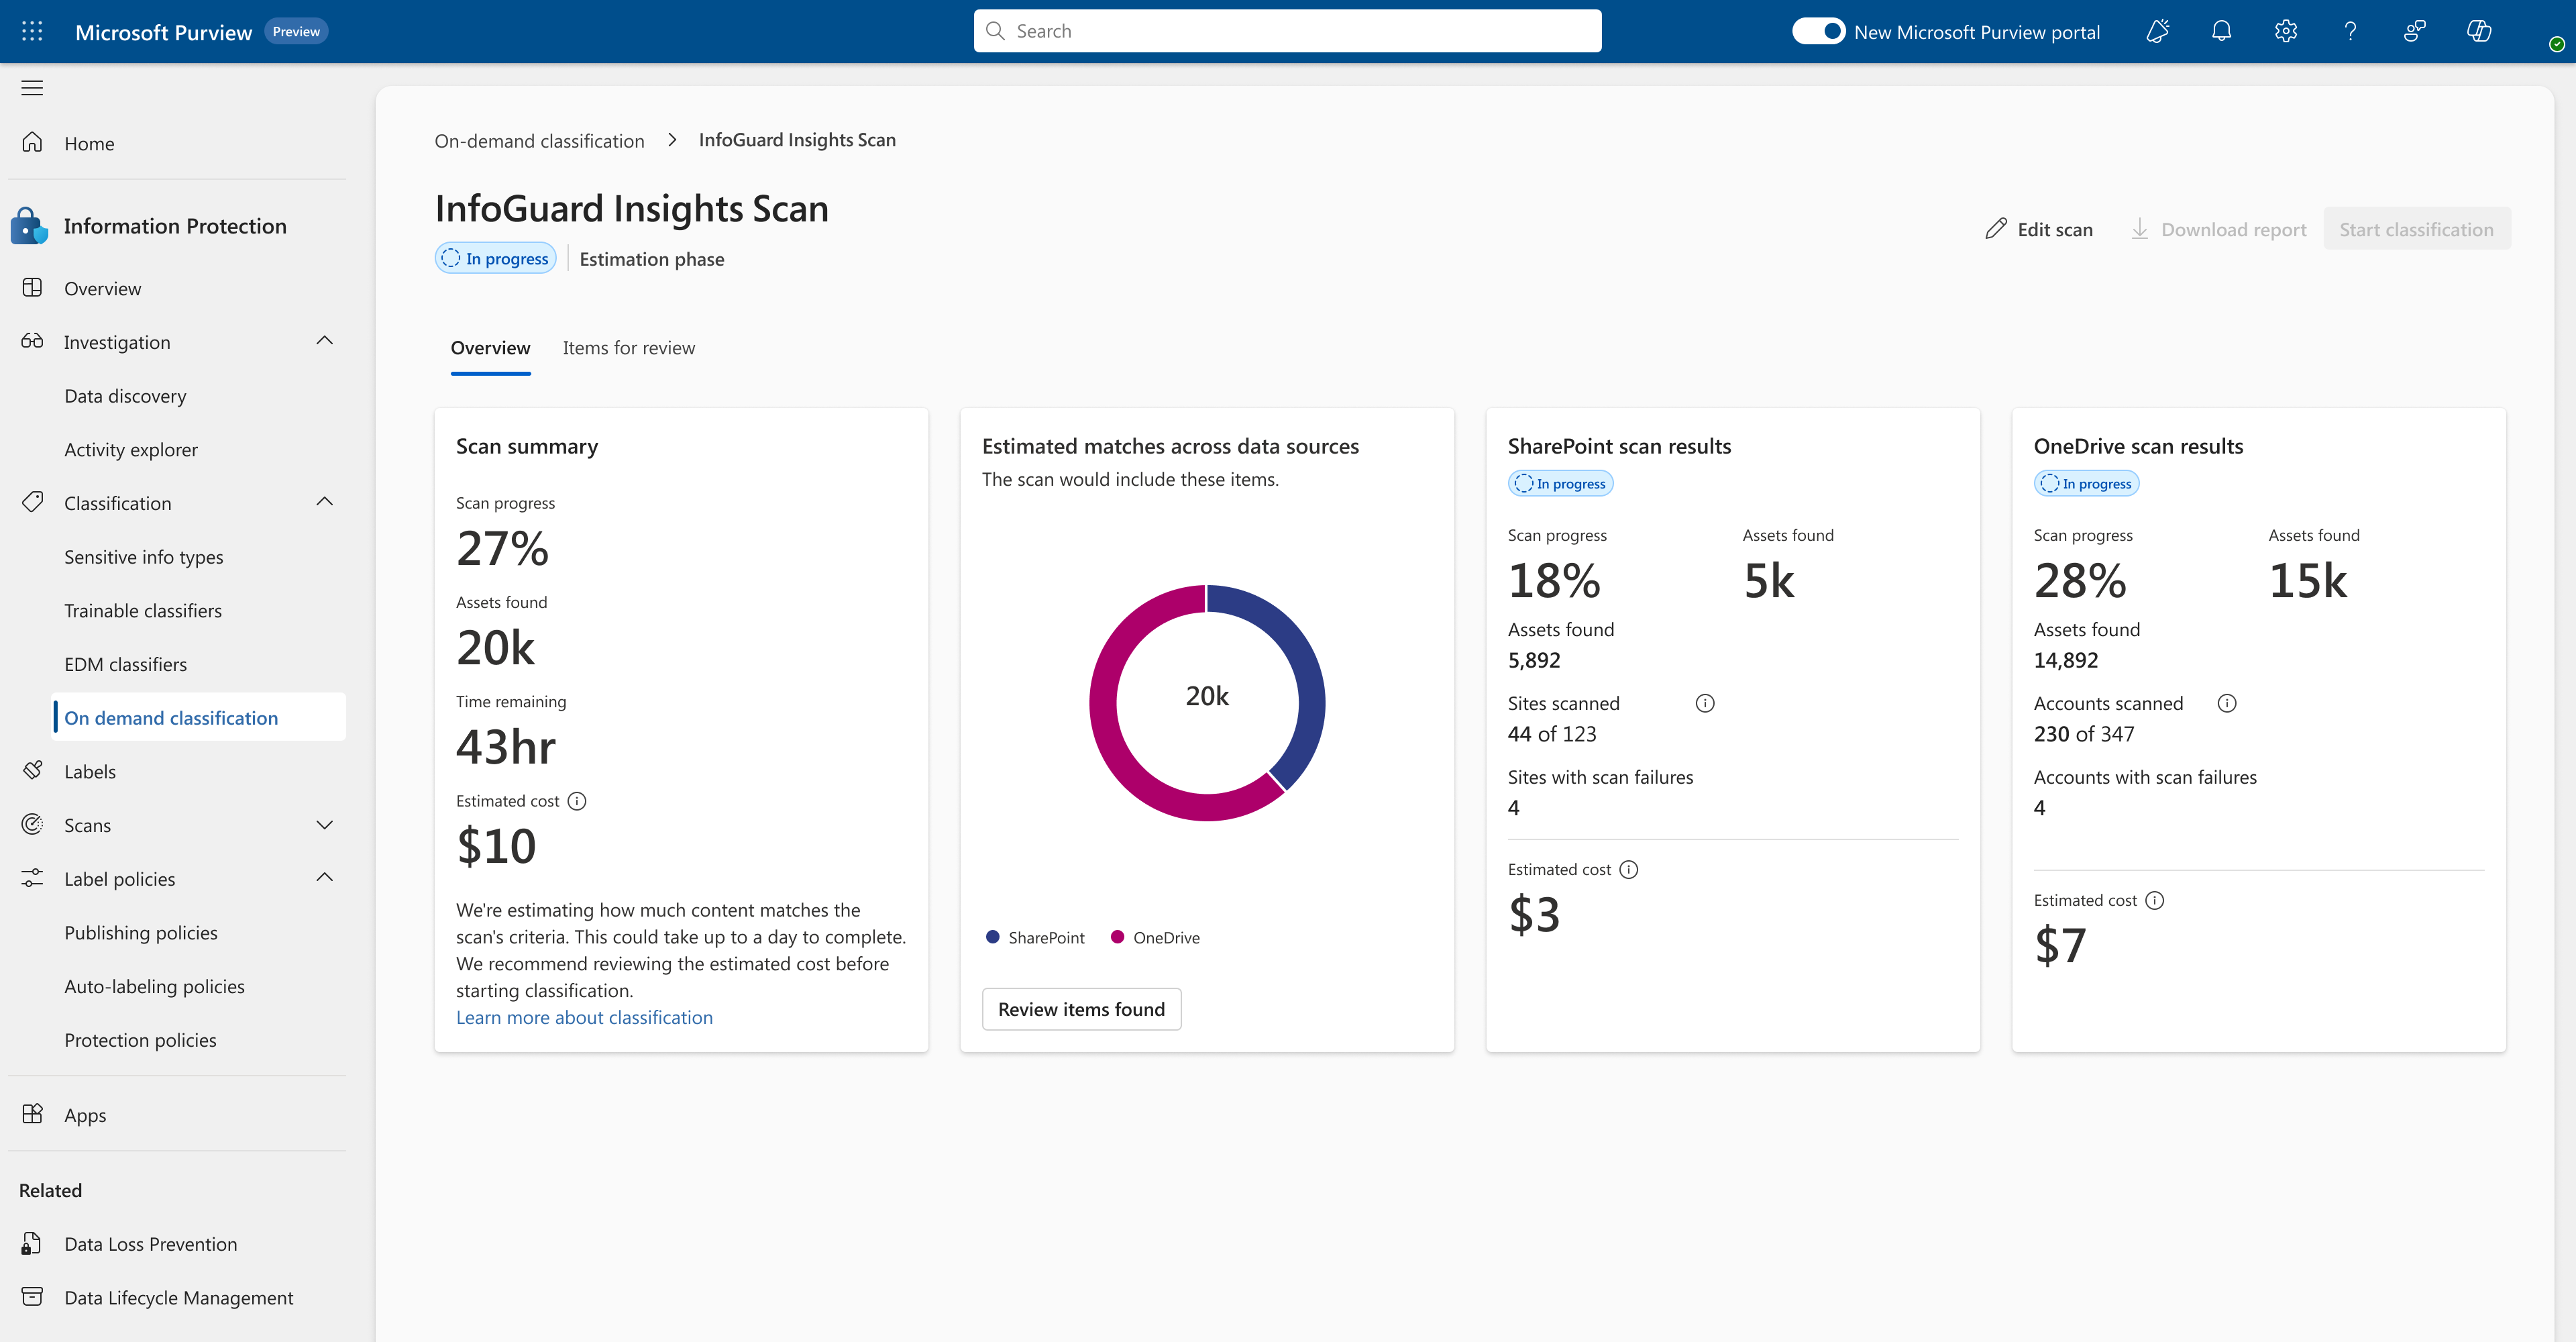Open the settings gear
The height and width of the screenshot is (1342, 2576).
tap(2285, 31)
